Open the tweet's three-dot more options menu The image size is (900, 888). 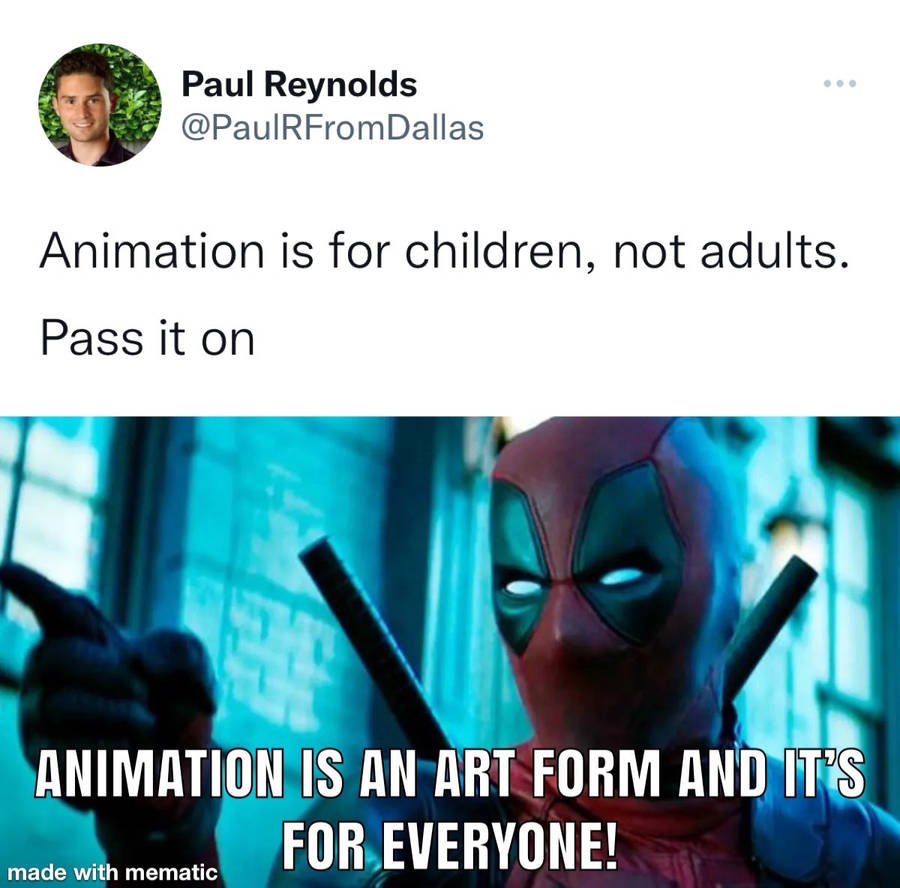tap(840, 83)
